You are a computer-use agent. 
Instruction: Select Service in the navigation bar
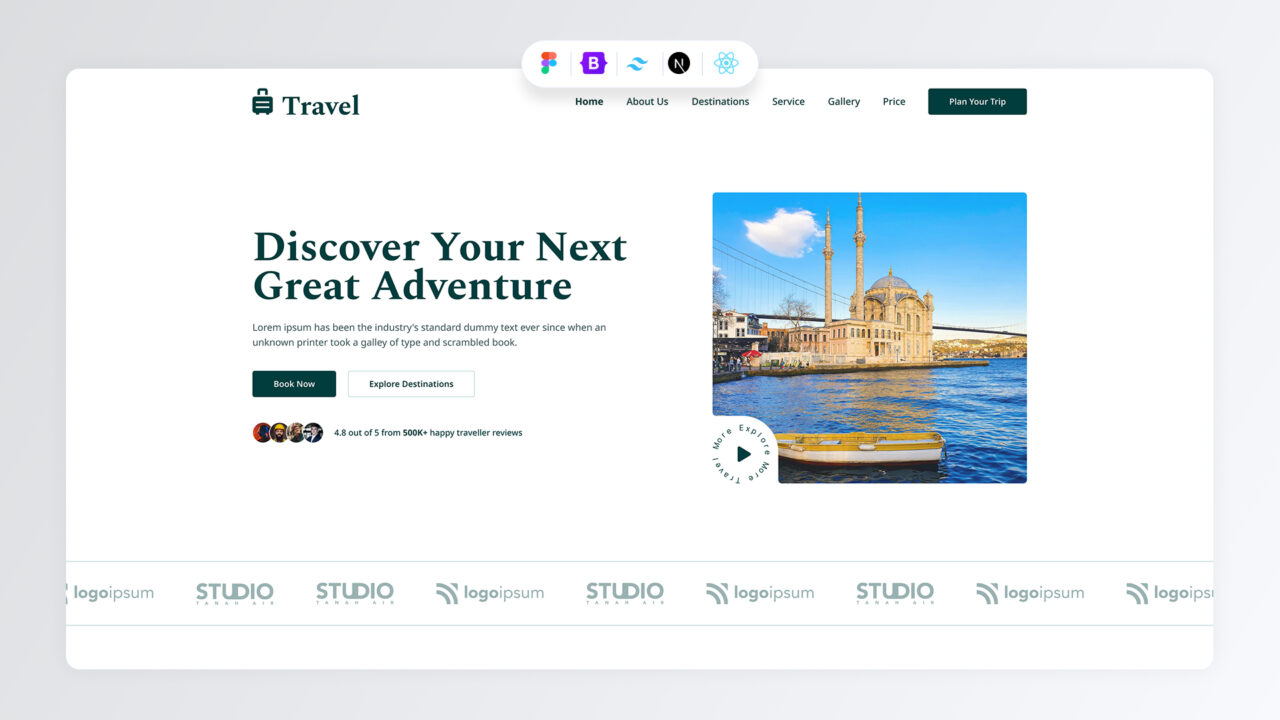pyautogui.click(x=788, y=102)
